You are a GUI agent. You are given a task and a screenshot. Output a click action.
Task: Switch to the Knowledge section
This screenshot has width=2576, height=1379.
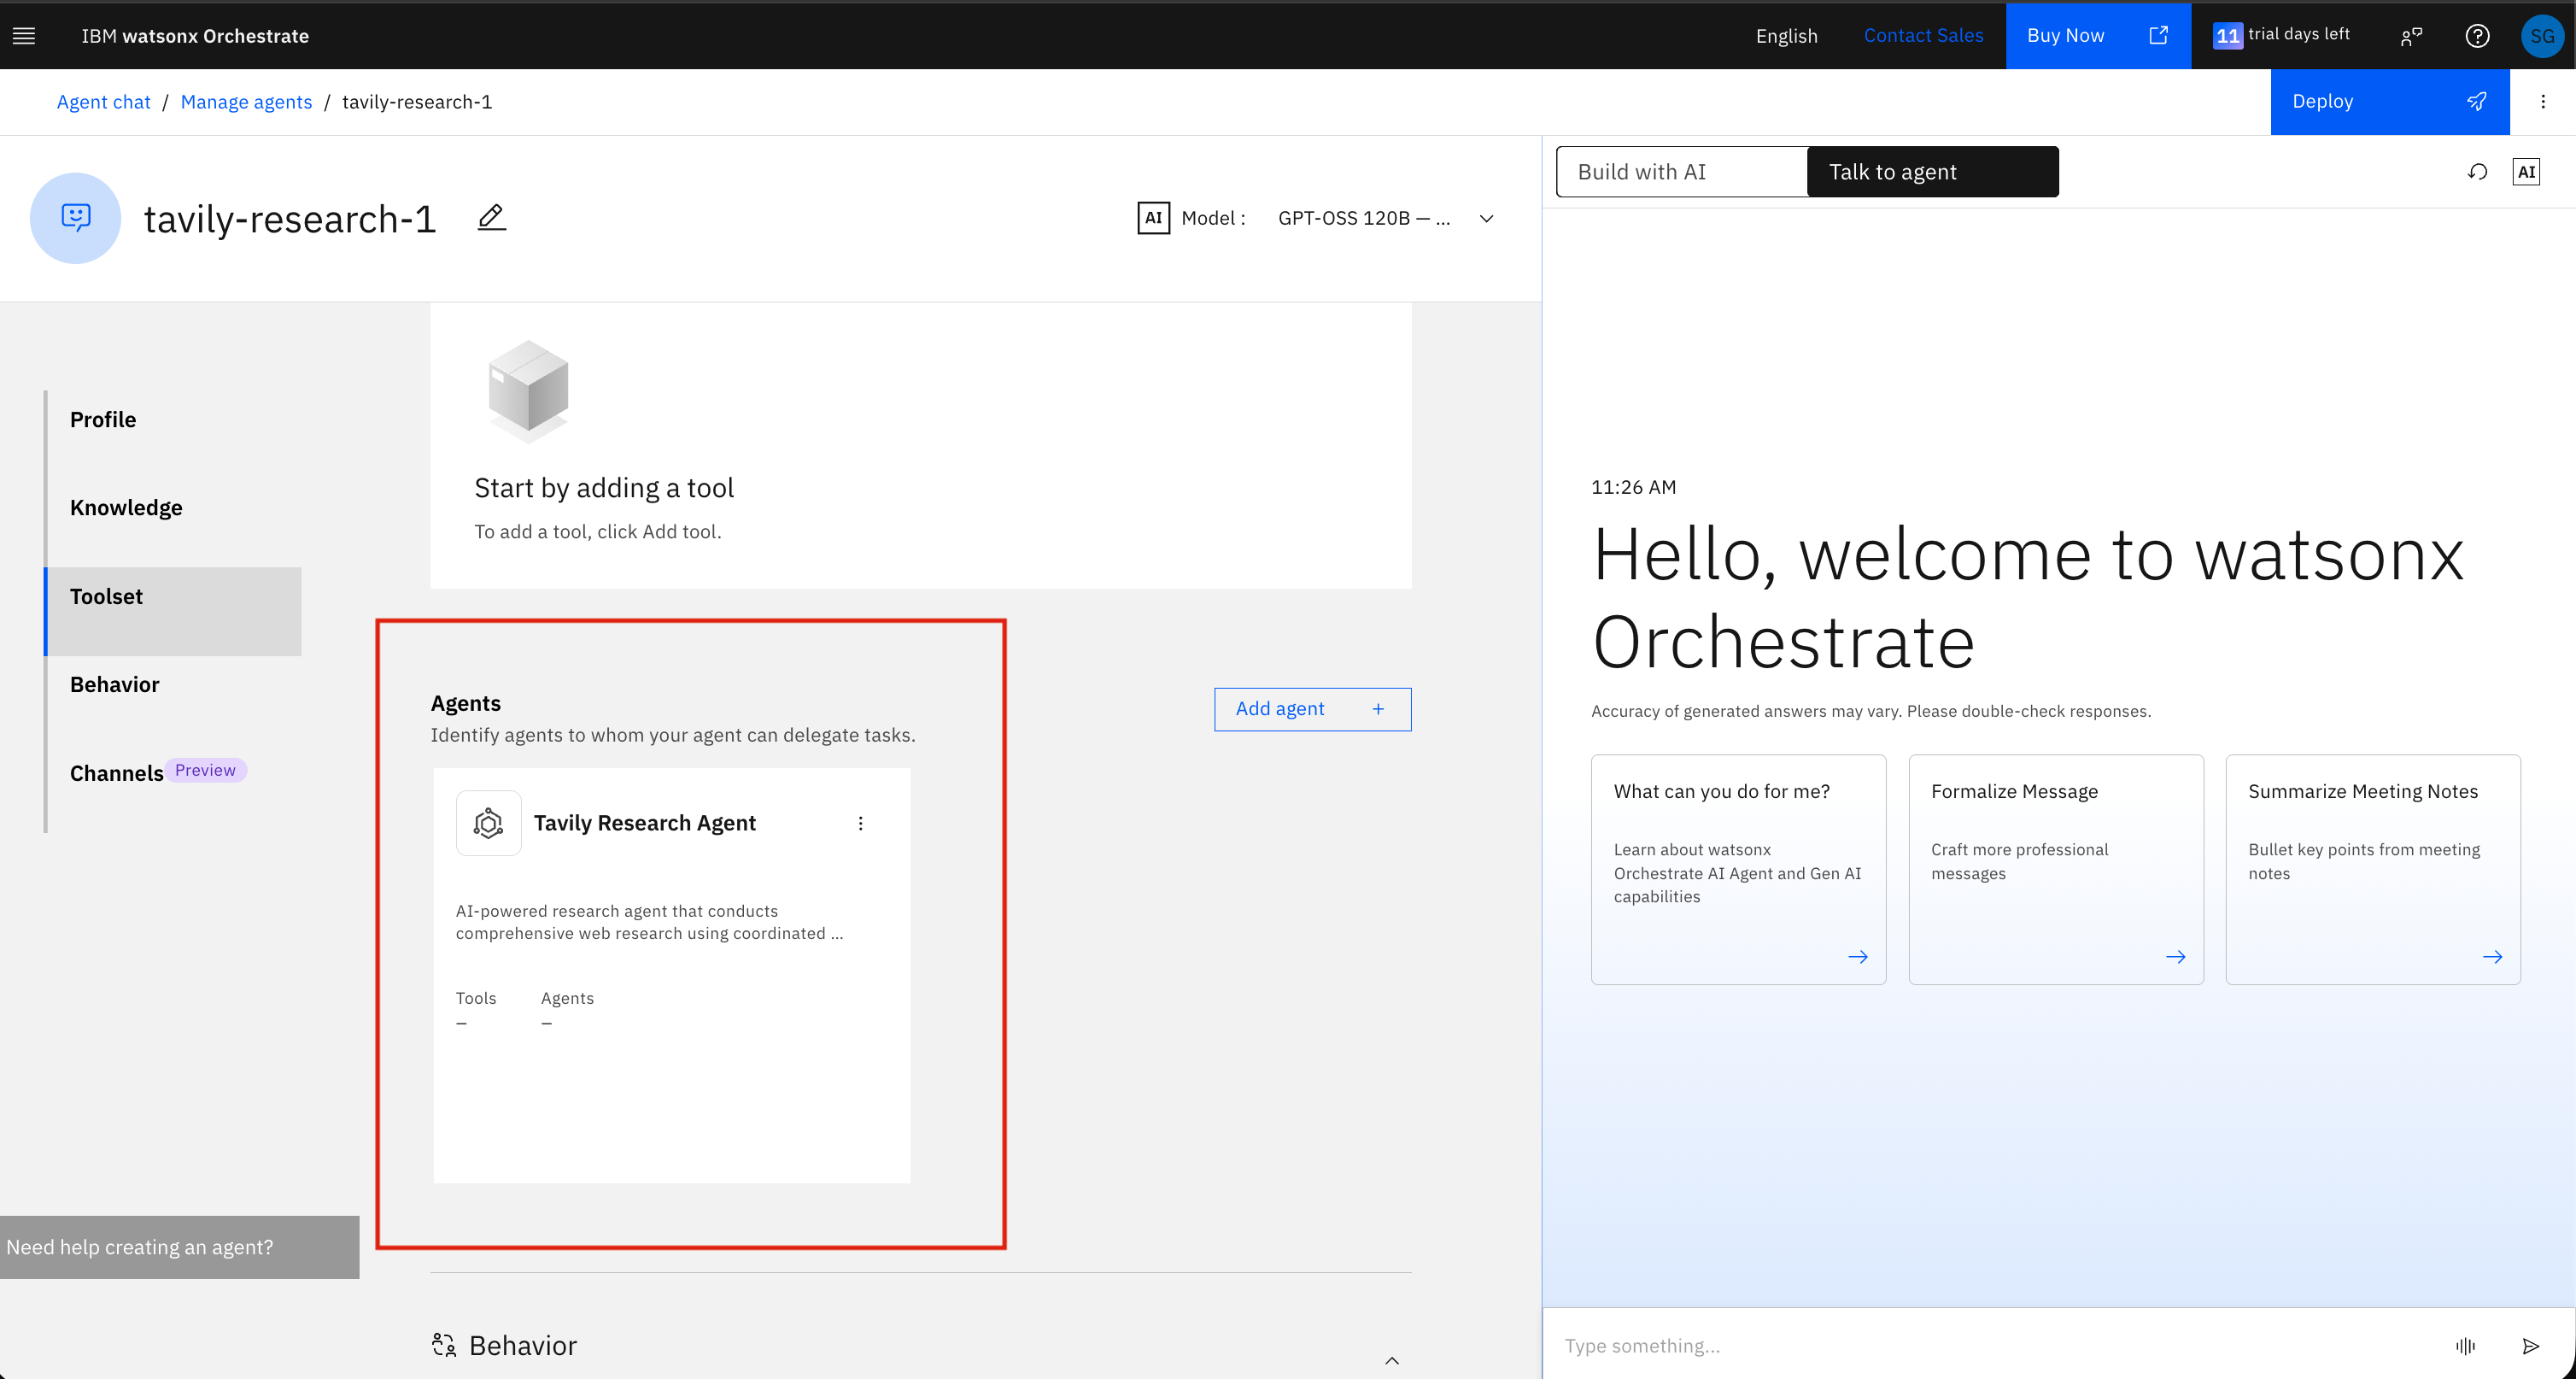(x=126, y=507)
